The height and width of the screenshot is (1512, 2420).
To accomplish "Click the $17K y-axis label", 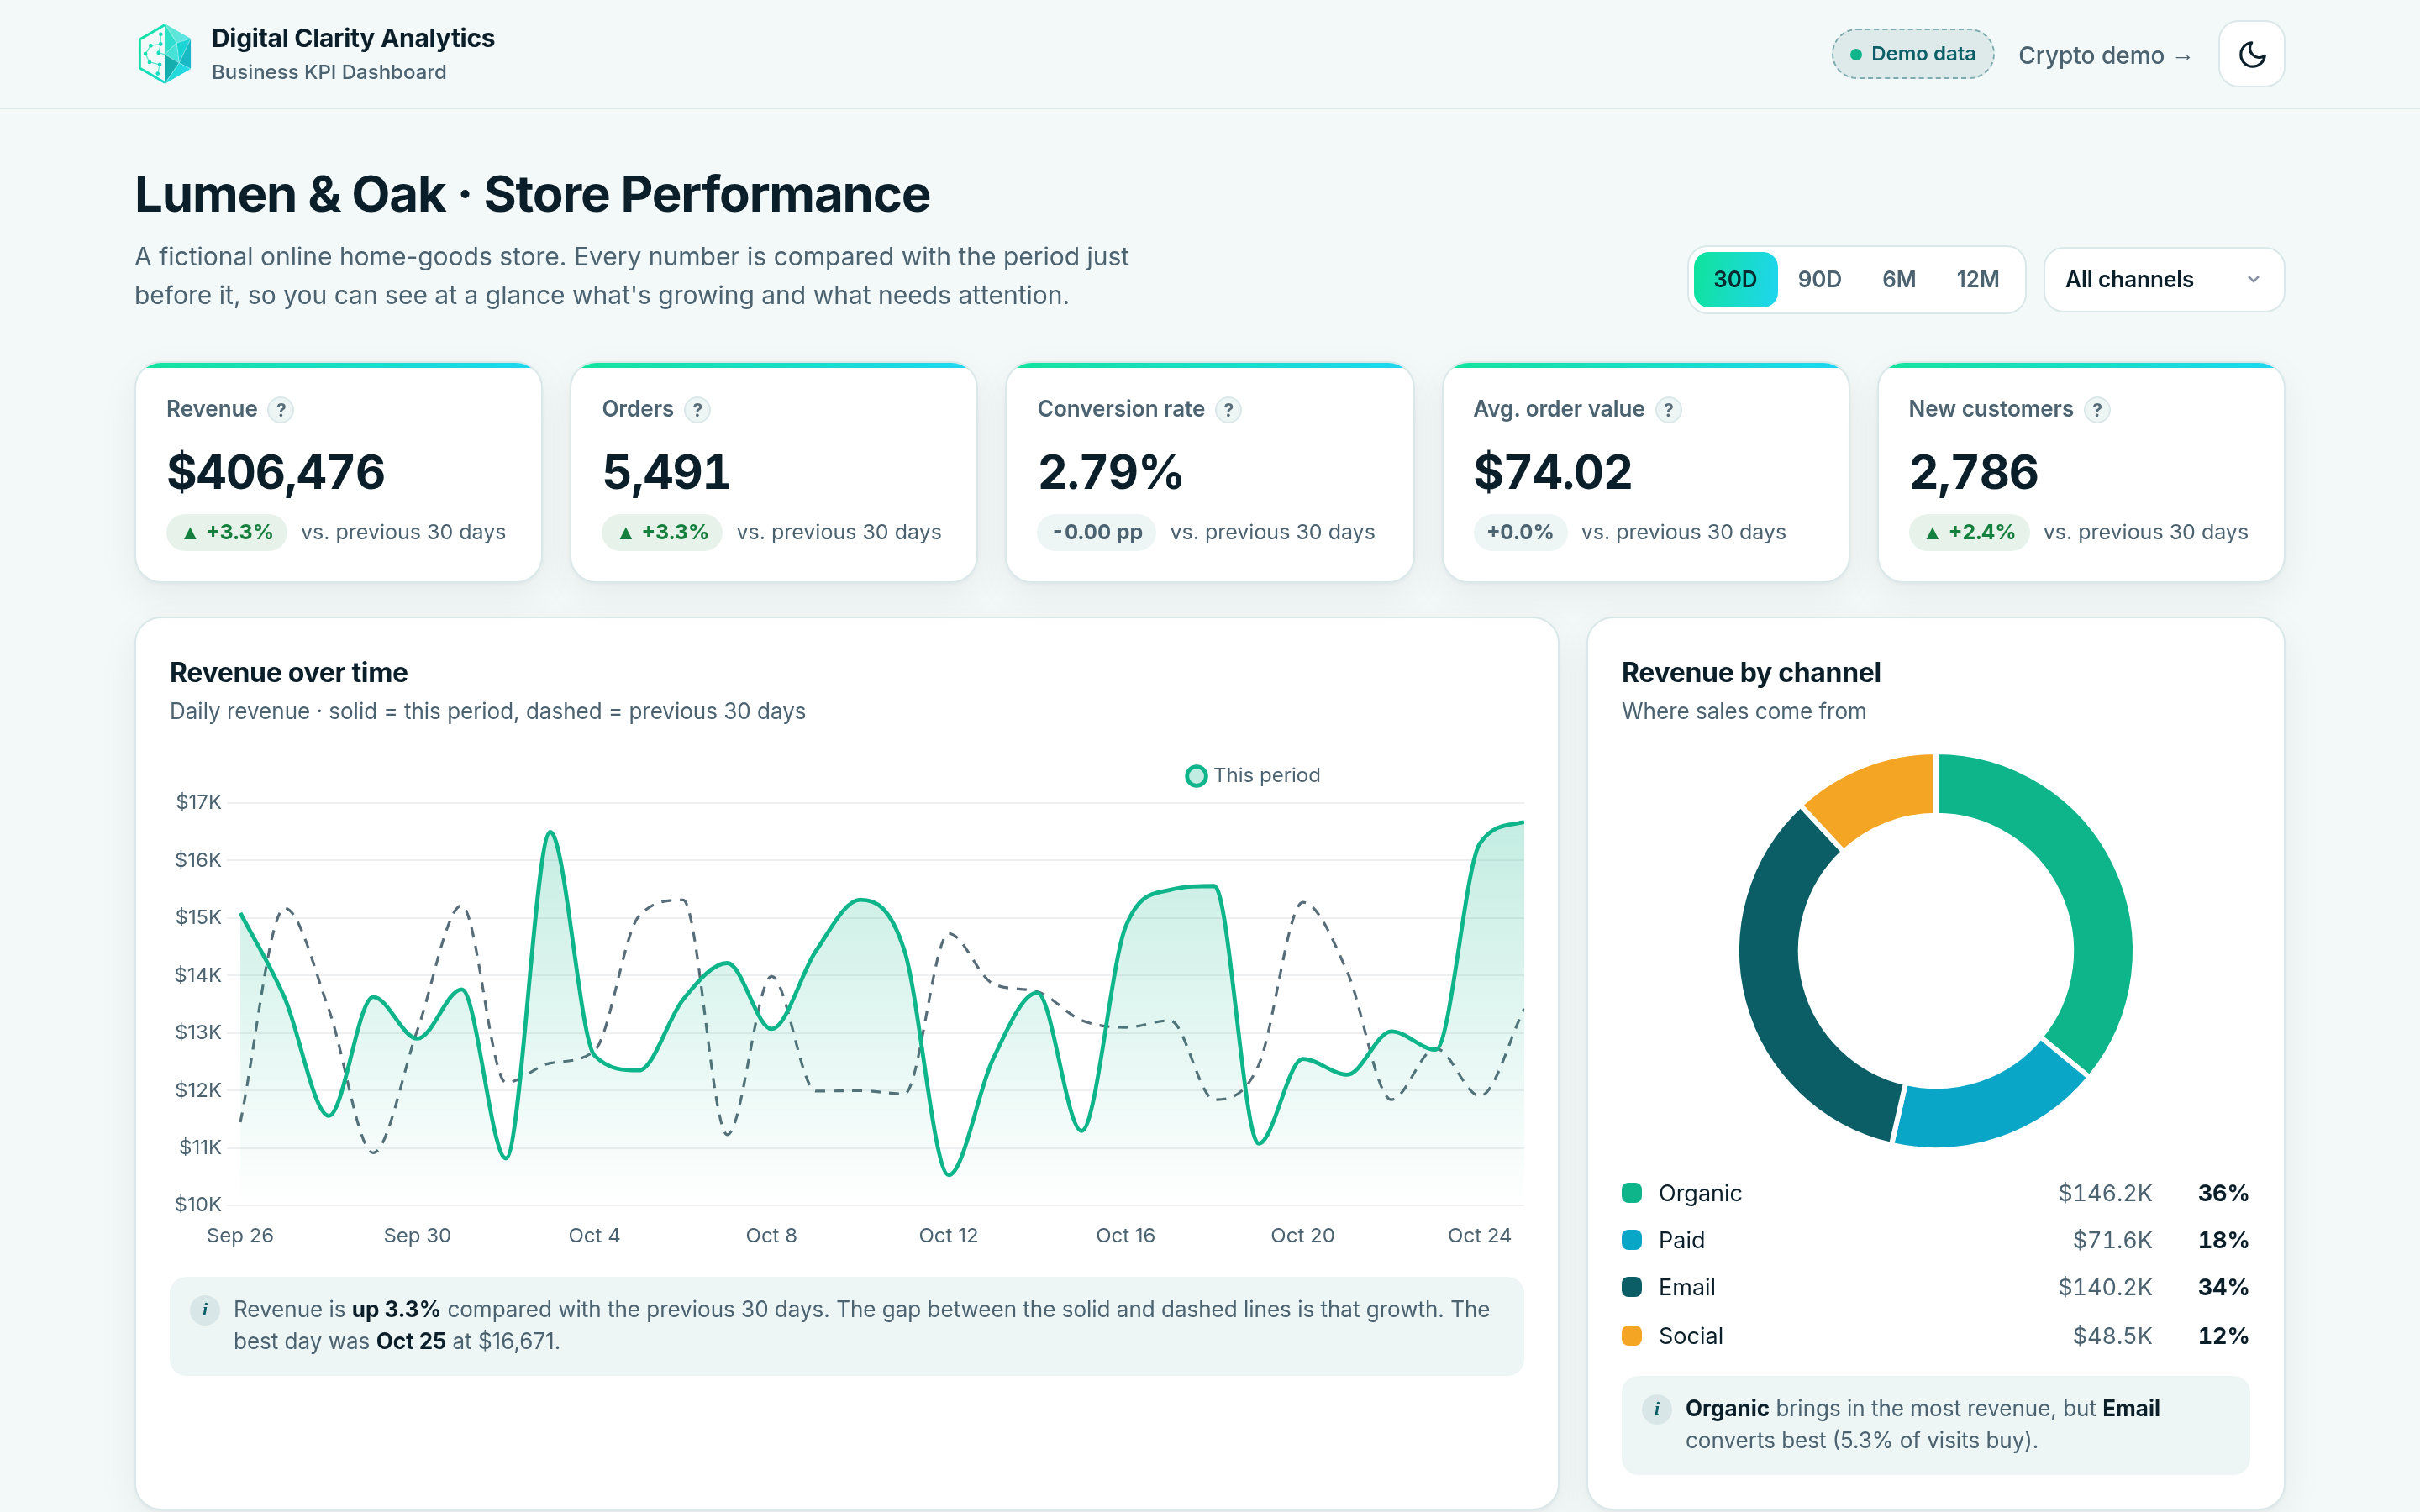I will coord(198,802).
